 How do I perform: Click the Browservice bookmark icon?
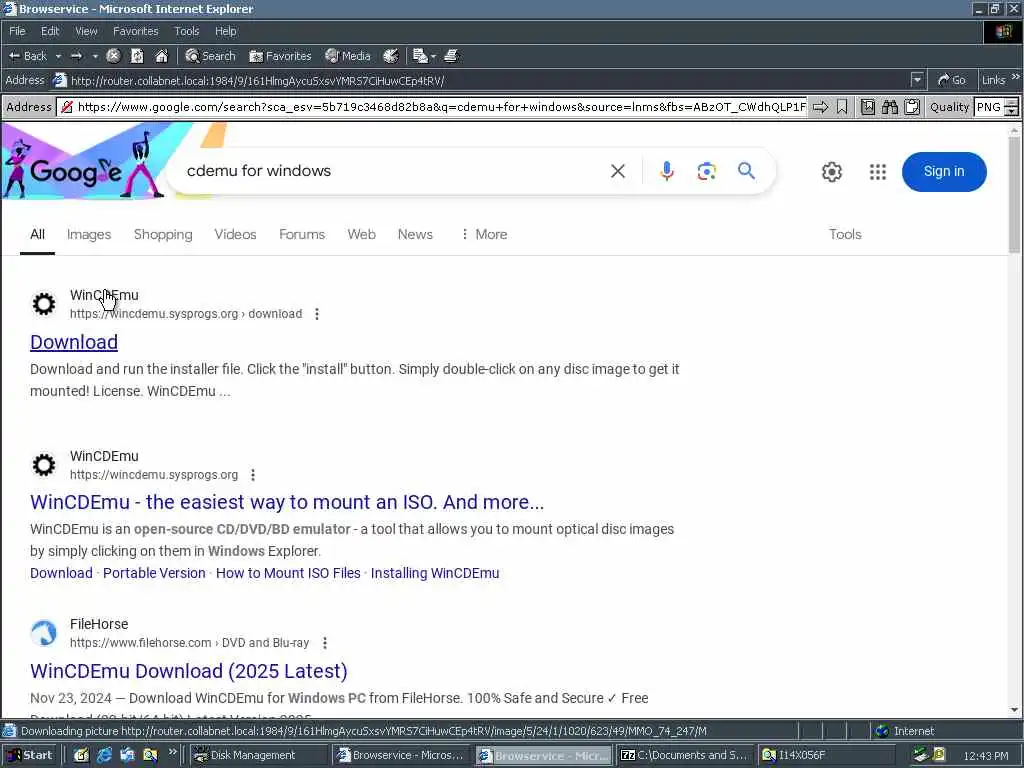842,107
